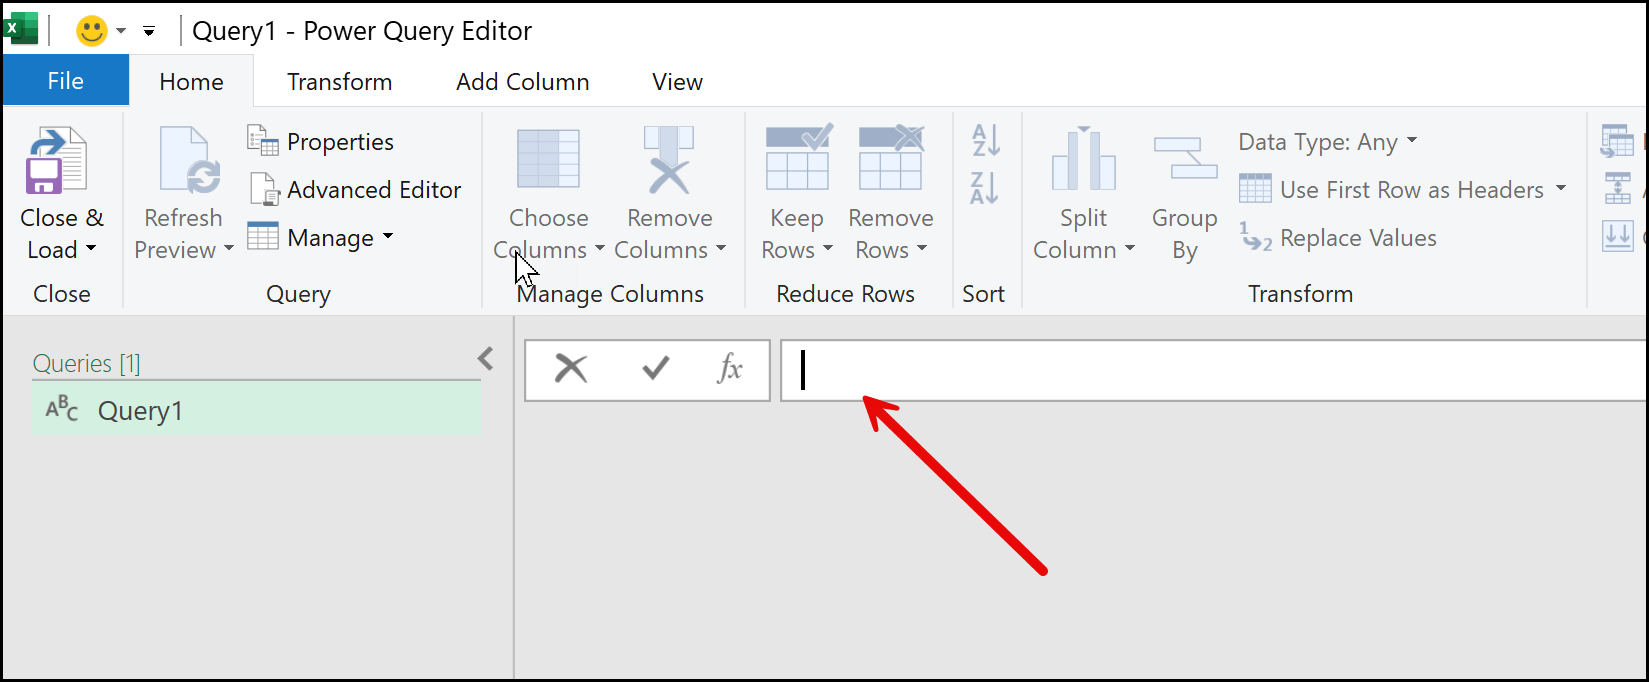Click the Choose Columns icon
The width and height of the screenshot is (1649, 682).
click(548, 160)
